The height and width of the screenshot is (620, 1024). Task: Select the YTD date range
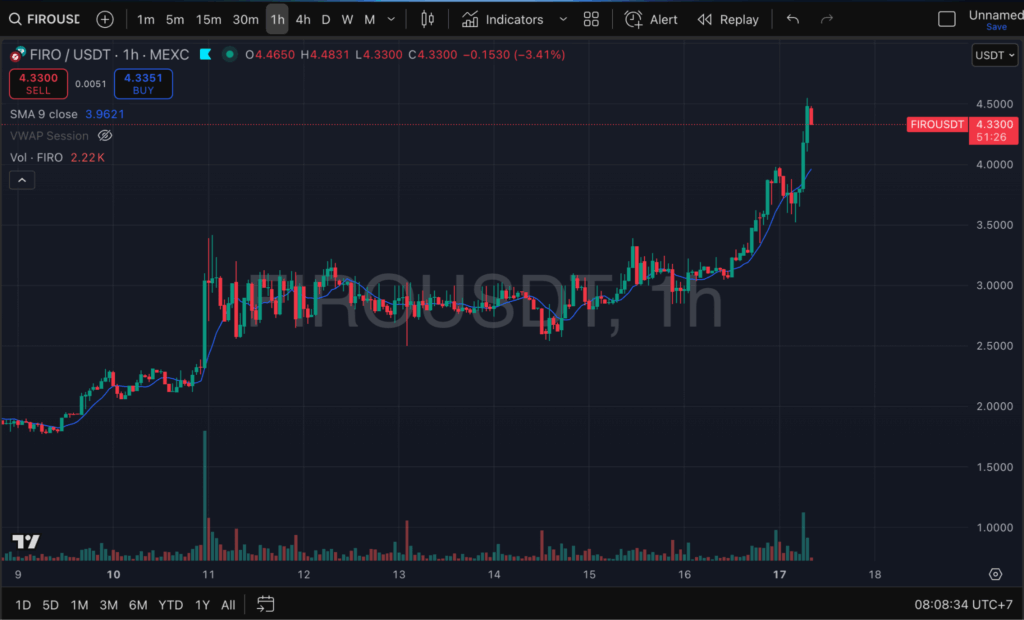click(x=171, y=604)
